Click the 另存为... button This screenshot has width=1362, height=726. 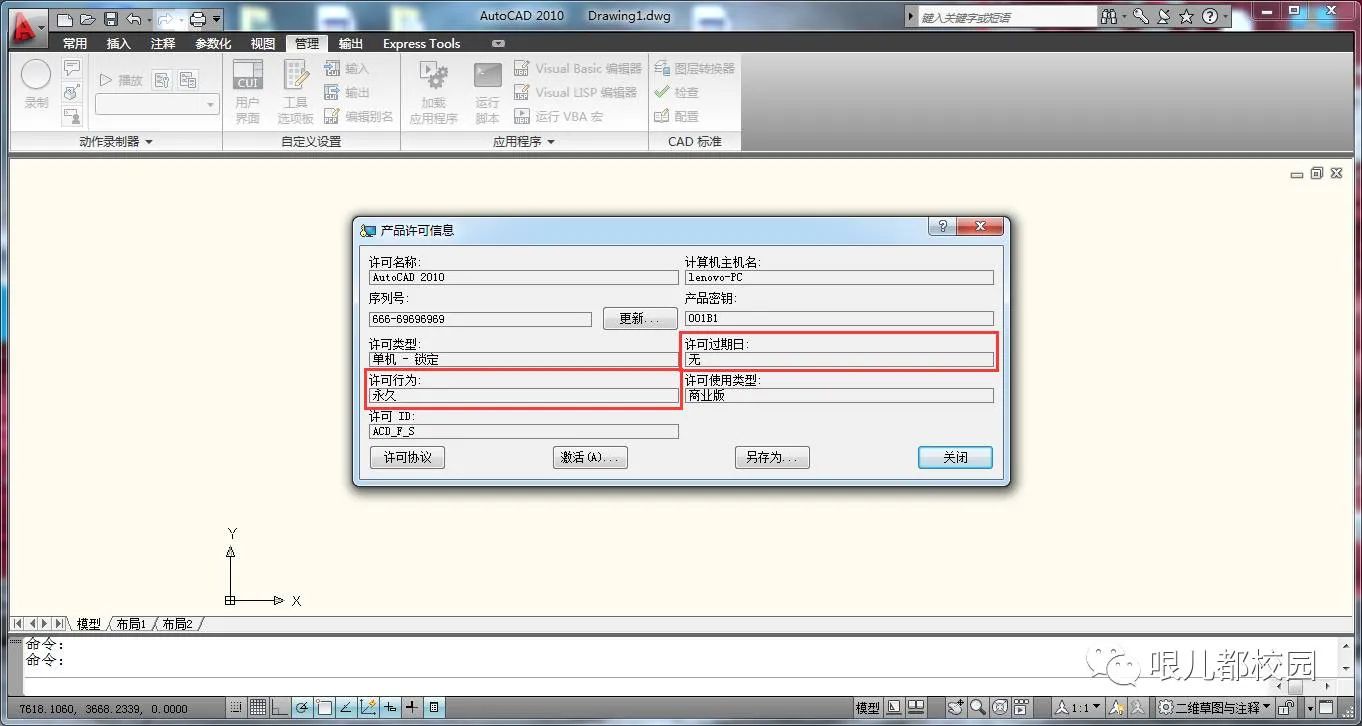point(772,457)
